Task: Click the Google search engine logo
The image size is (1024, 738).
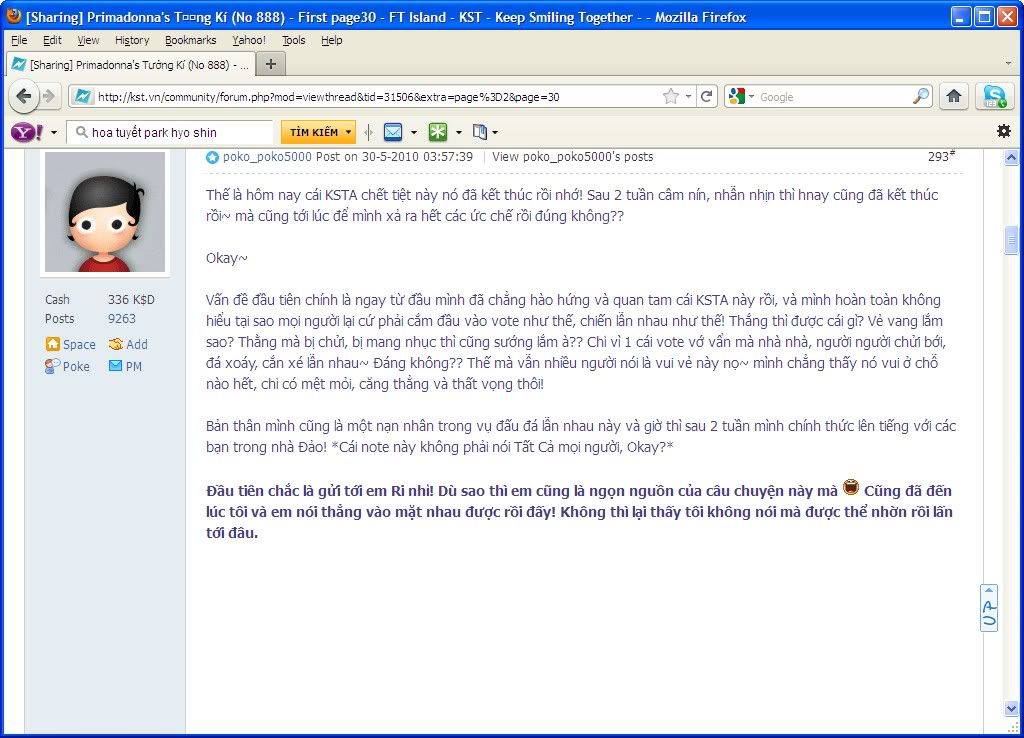Action: pyautogui.click(x=737, y=97)
